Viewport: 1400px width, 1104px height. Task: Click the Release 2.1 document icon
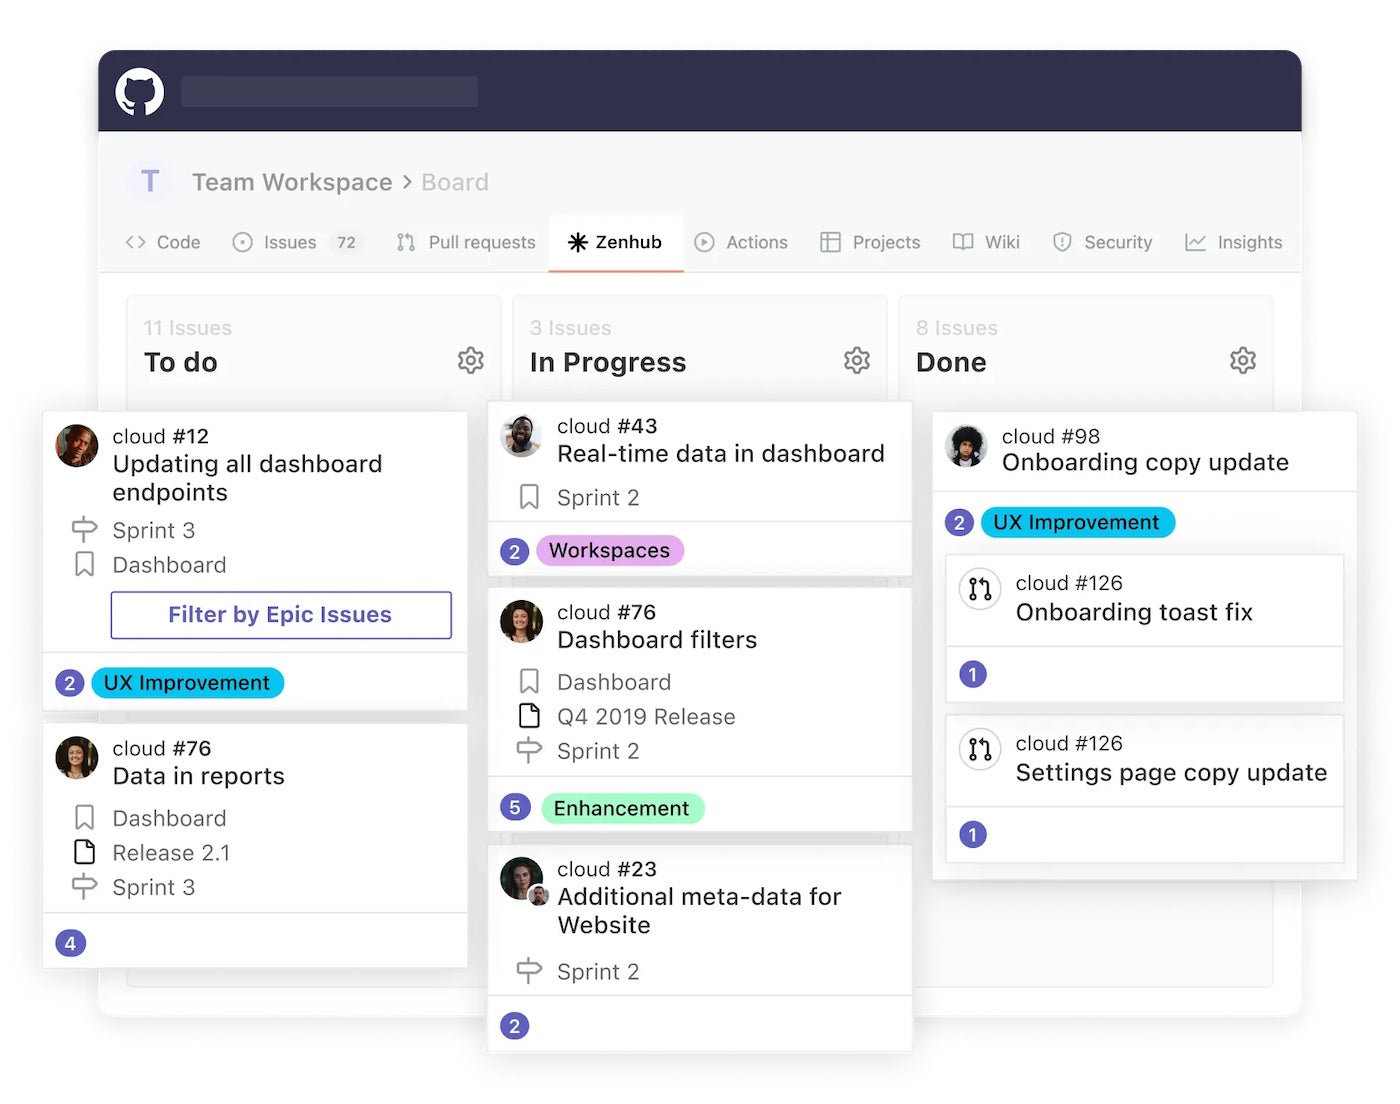85,852
